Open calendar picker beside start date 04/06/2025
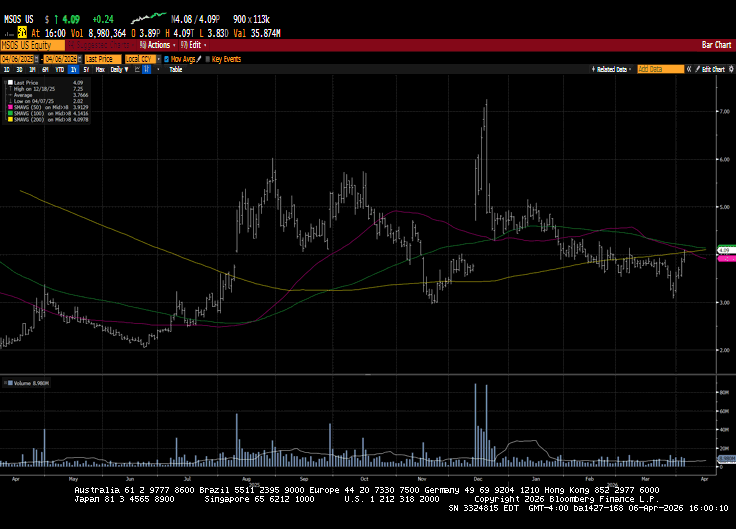 click(x=36, y=59)
